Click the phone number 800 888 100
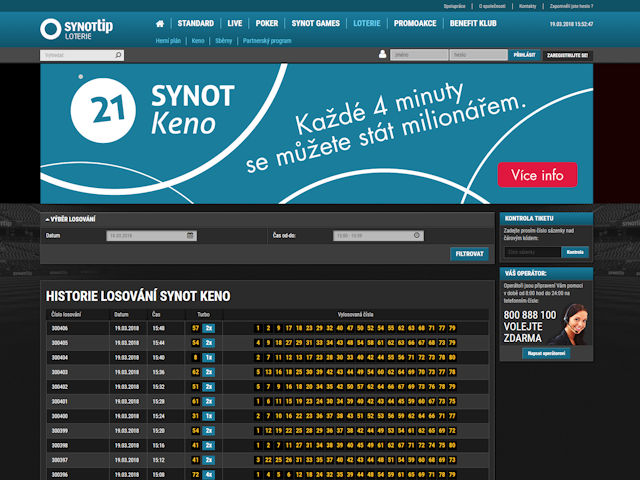Viewport: 640px width, 480px height. (x=530, y=315)
